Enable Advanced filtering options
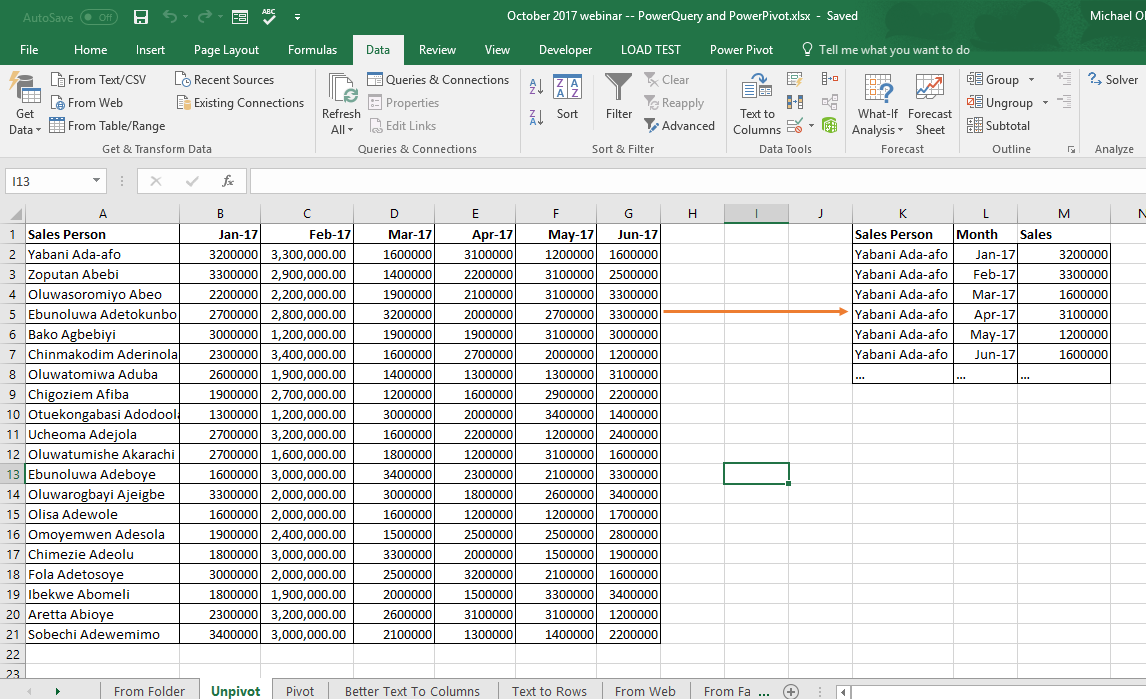Viewport: 1146px width, 699px height. click(681, 126)
